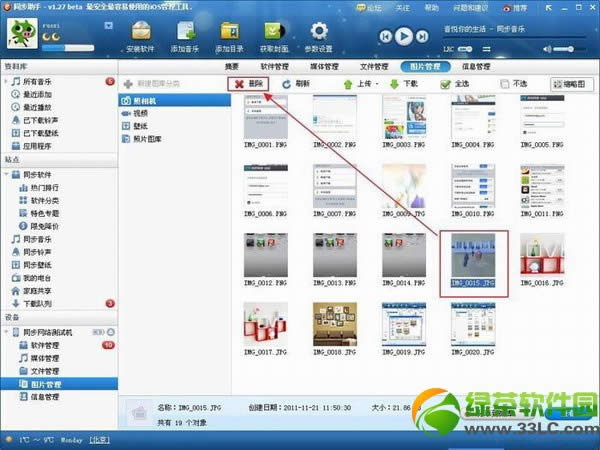The width and height of the screenshot is (600, 450).
Task: Toggle the playback mode icon beside LRC
Action: coord(486,49)
